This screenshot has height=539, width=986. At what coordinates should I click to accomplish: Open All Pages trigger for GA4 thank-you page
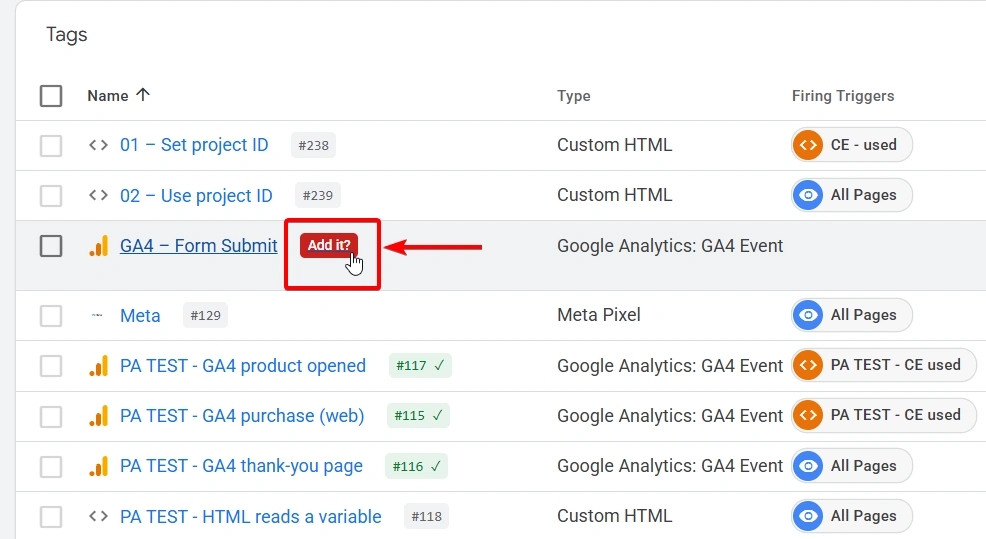point(851,466)
